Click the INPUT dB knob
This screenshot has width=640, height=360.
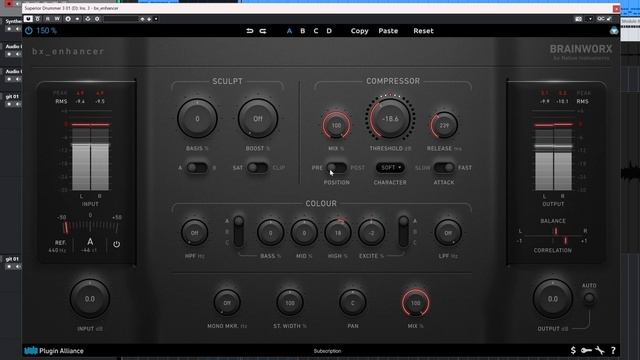pyautogui.click(x=90, y=299)
